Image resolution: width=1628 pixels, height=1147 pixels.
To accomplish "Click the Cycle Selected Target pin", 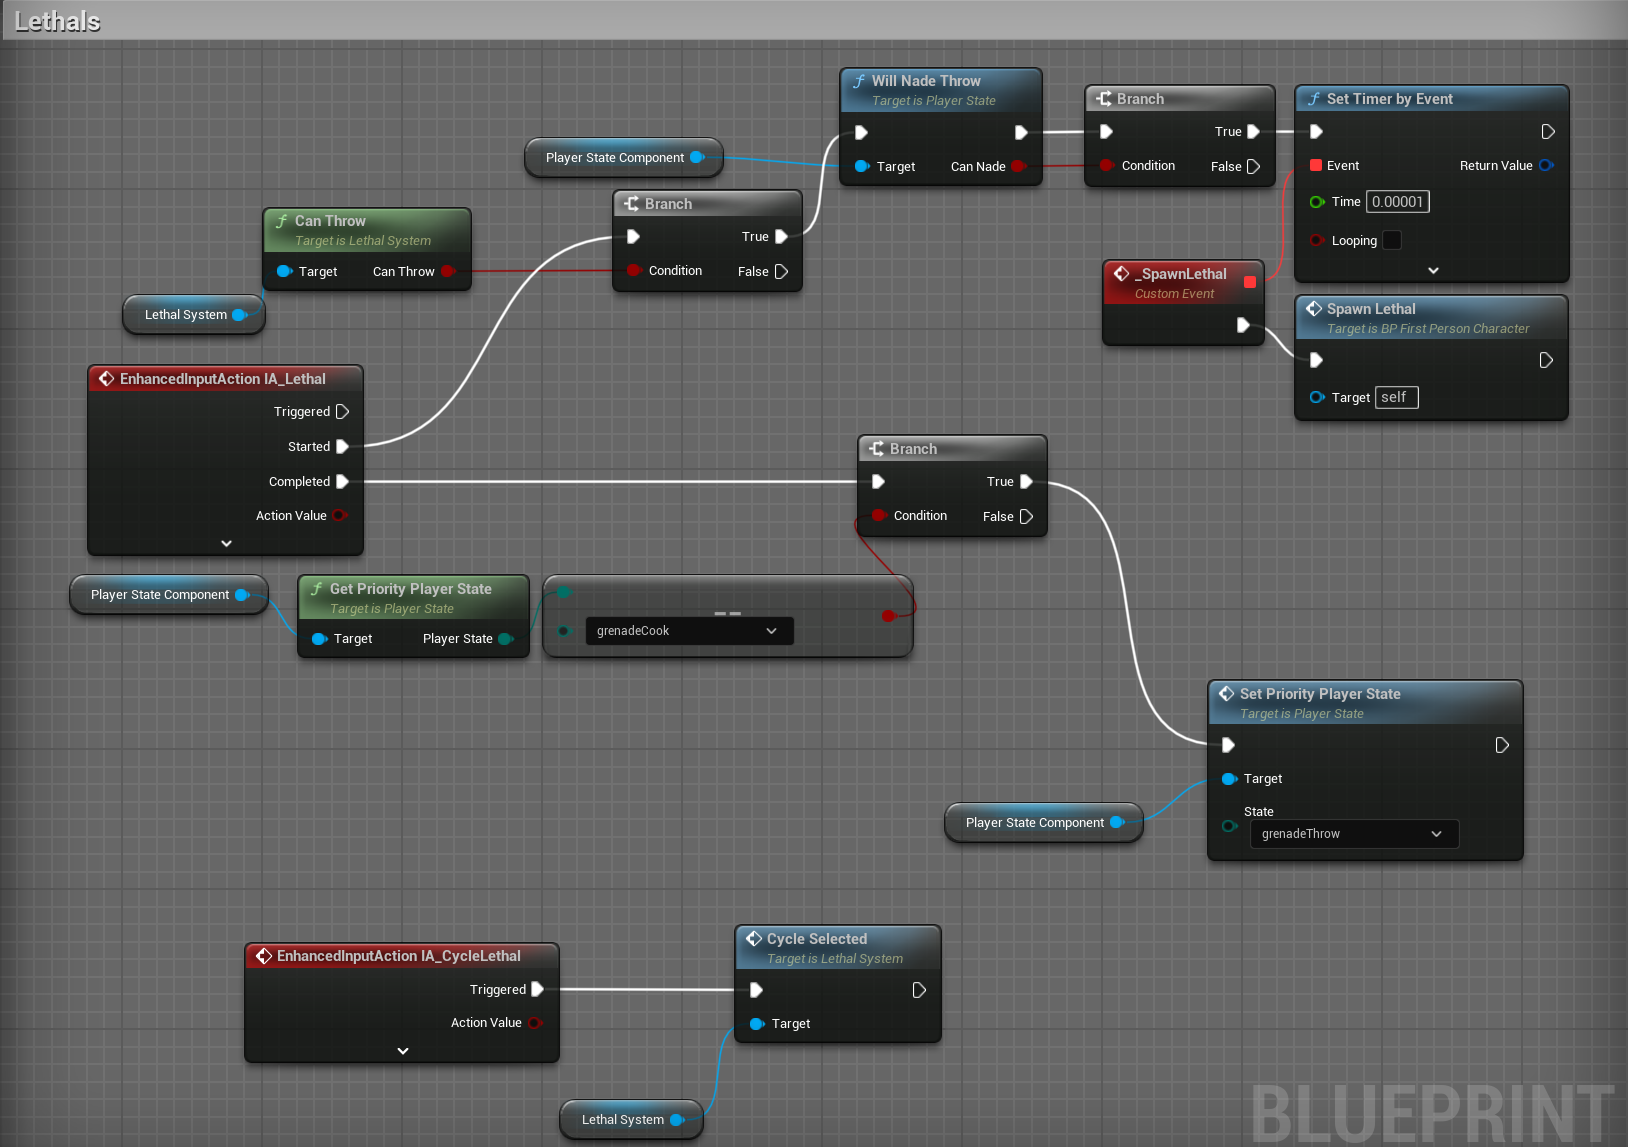I will [757, 1024].
